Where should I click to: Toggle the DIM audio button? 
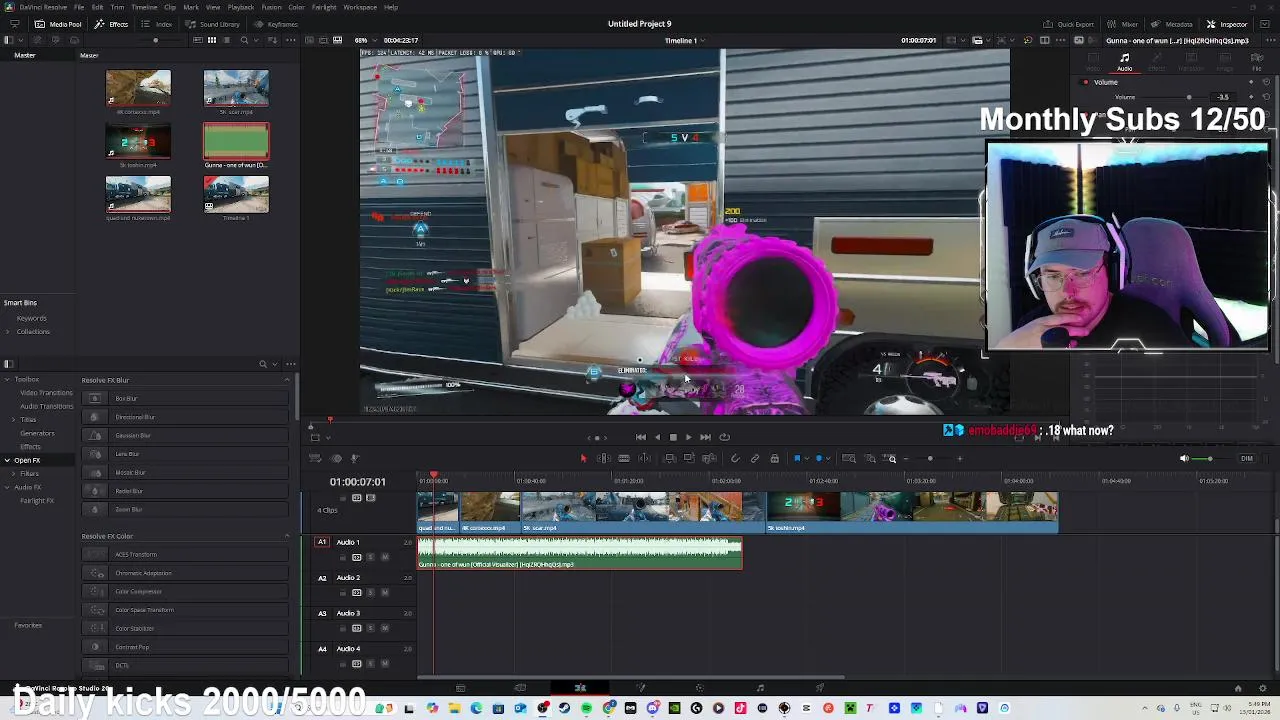click(1246, 459)
